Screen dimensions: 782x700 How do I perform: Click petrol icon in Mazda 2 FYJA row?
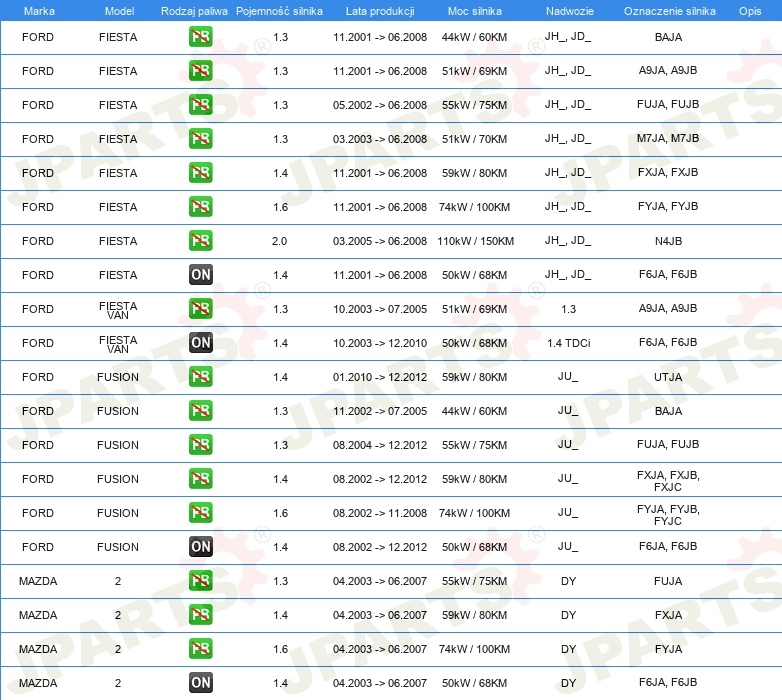click(x=200, y=648)
